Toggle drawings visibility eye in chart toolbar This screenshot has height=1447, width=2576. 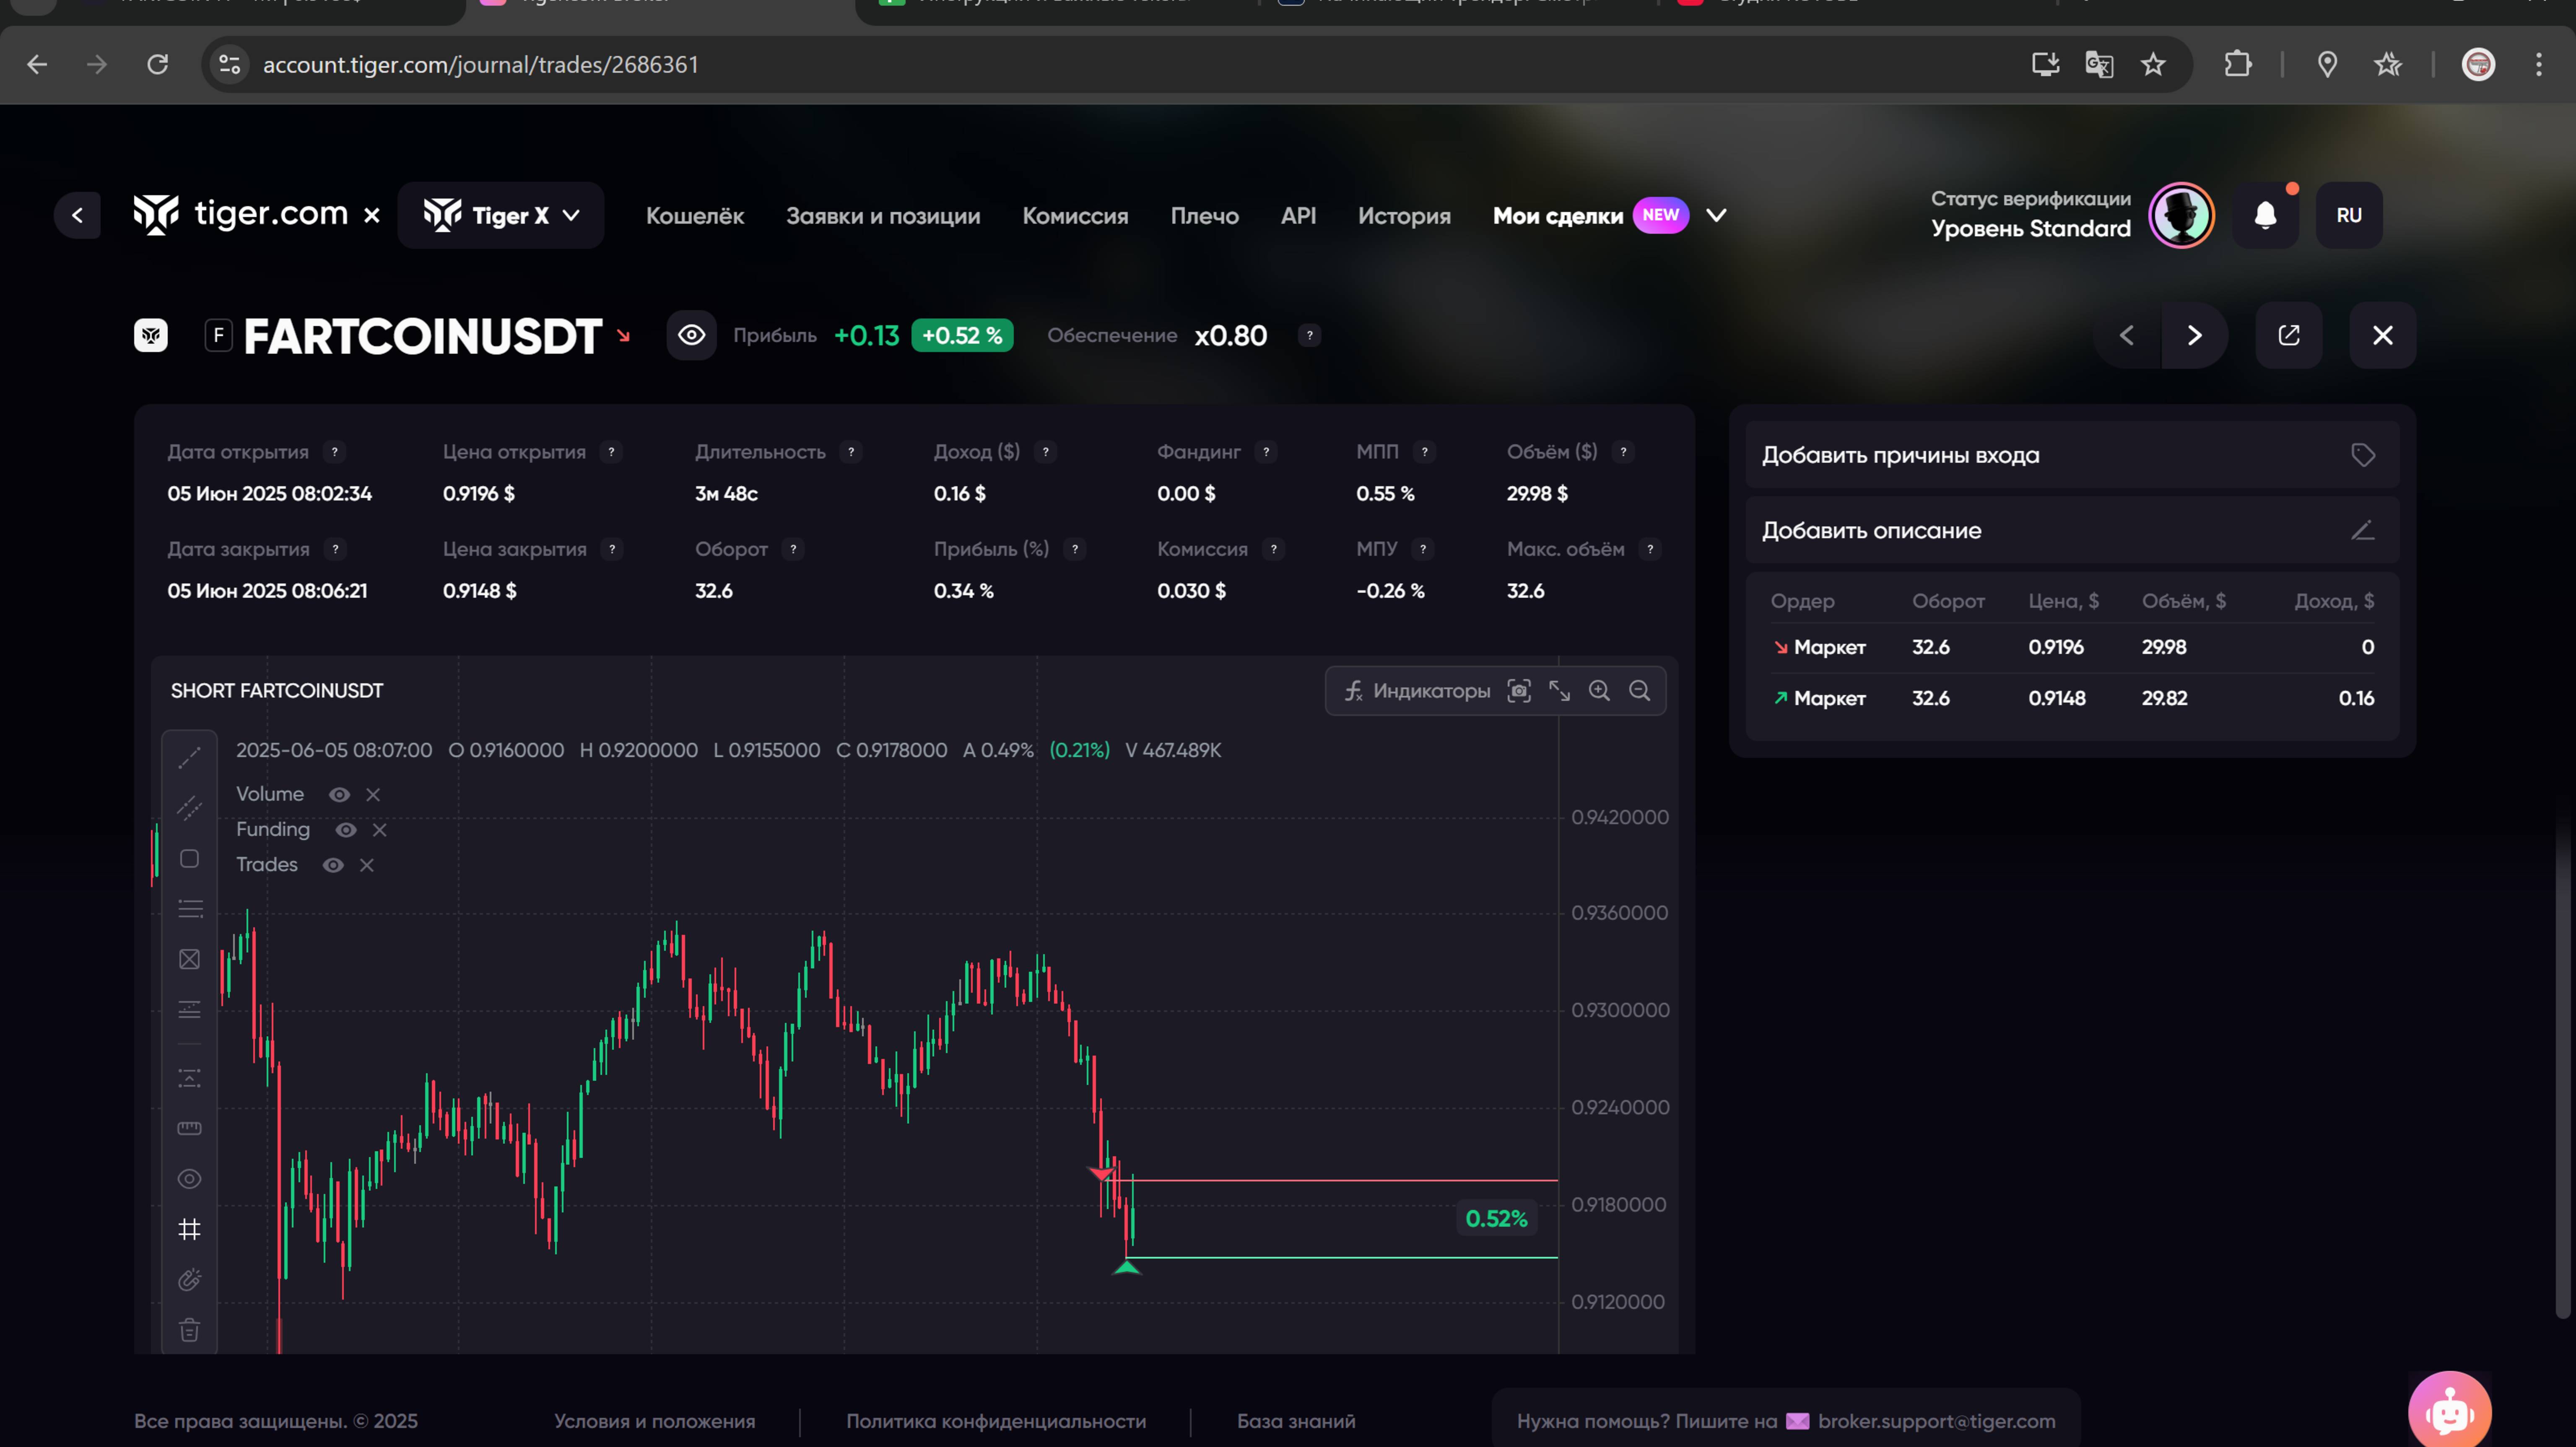click(189, 1179)
